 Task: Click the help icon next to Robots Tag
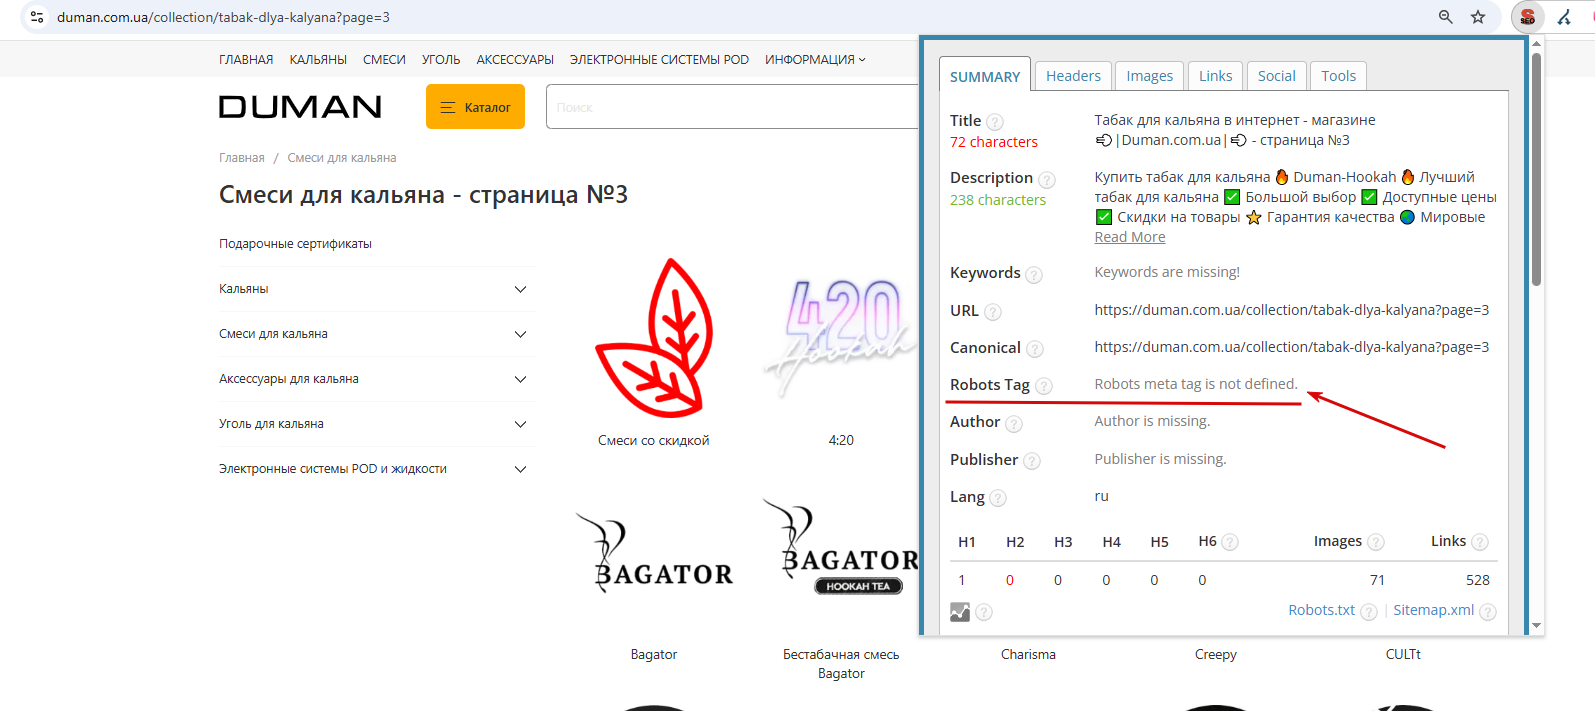click(1044, 386)
